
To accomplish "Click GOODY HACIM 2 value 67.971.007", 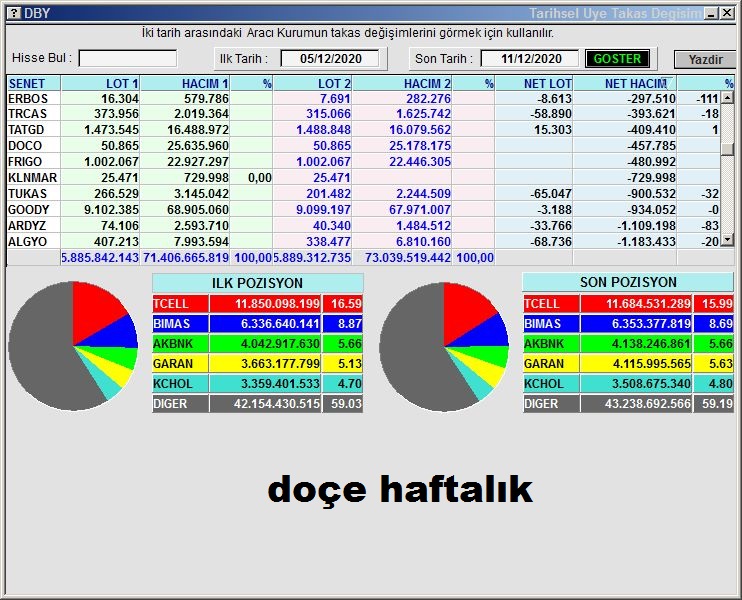I will pos(420,209).
